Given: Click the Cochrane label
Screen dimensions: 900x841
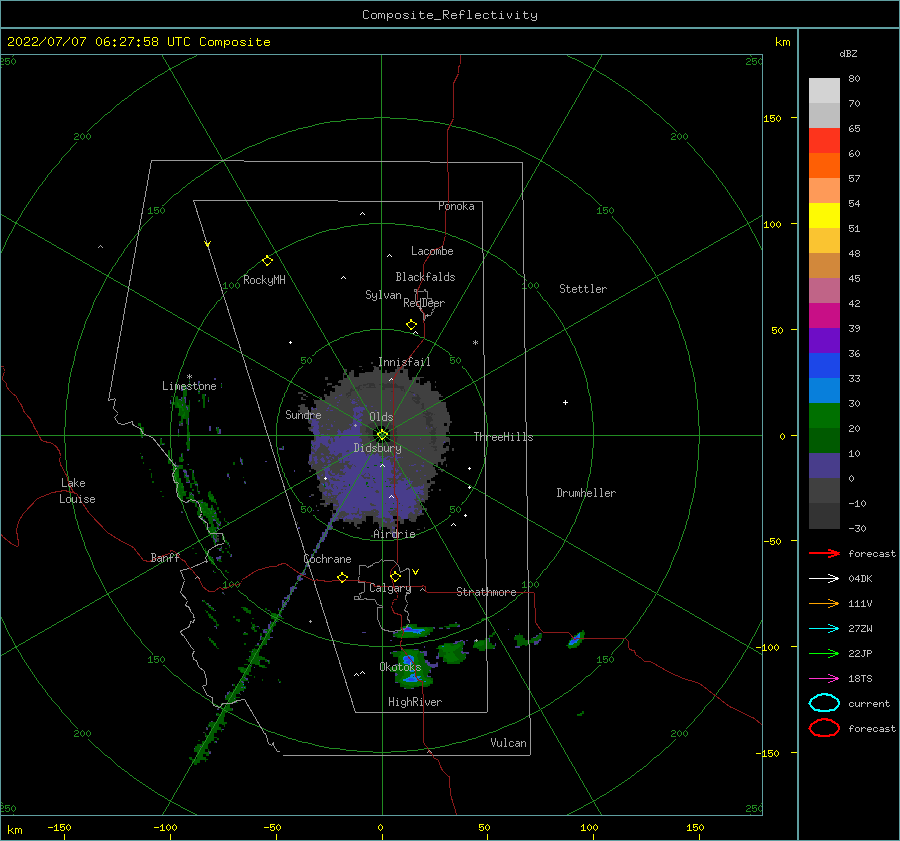Looking at the screenshot, I should coord(327,559).
